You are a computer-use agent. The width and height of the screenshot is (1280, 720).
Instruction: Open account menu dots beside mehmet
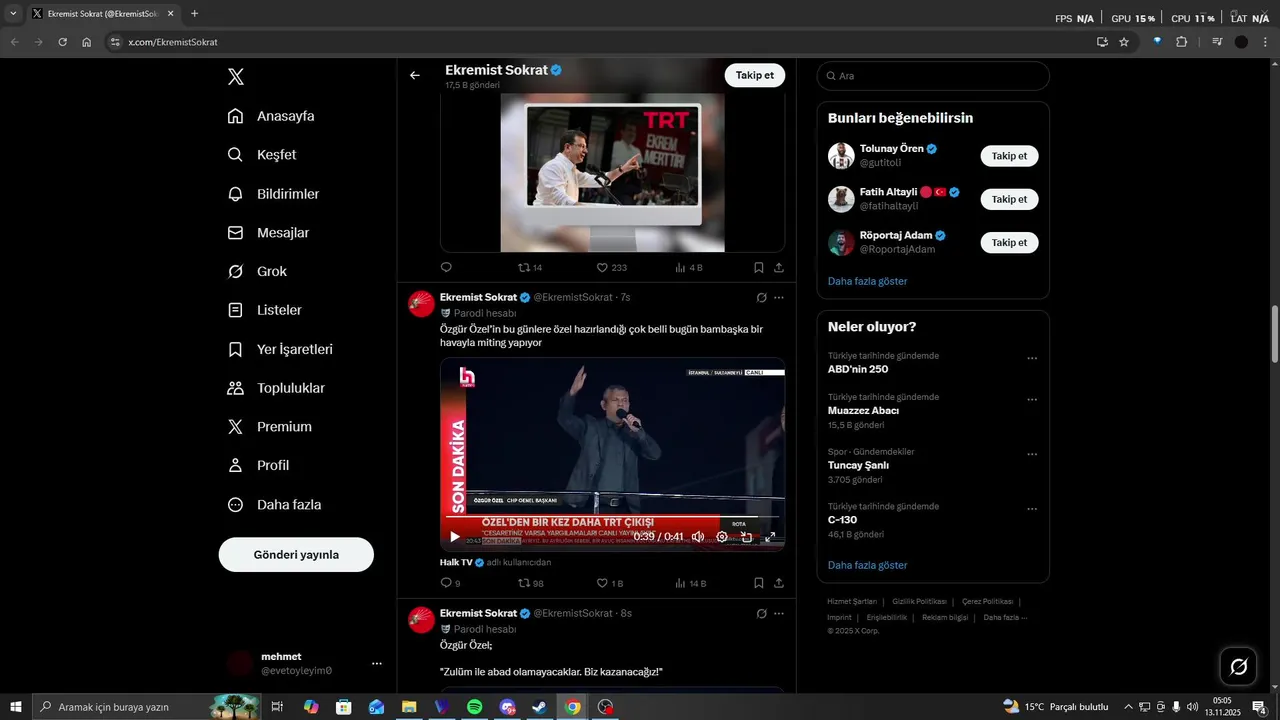pos(377,664)
